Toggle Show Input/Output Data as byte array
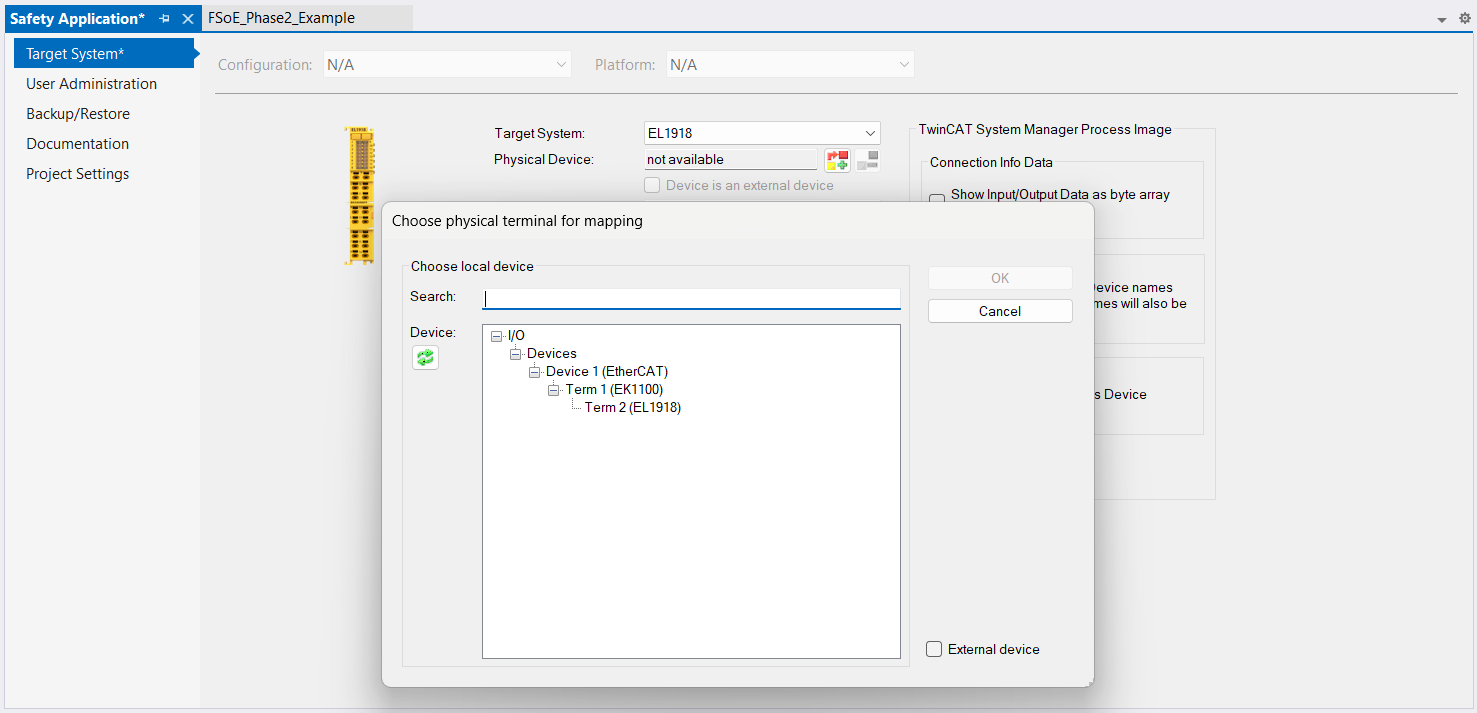The height and width of the screenshot is (713, 1477). point(937,200)
